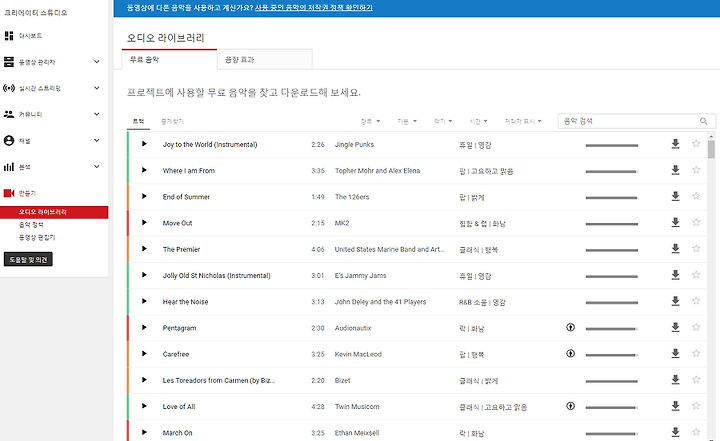Click attribution icon on Love of All row
This screenshot has height=441, width=720.
(x=570, y=406)
